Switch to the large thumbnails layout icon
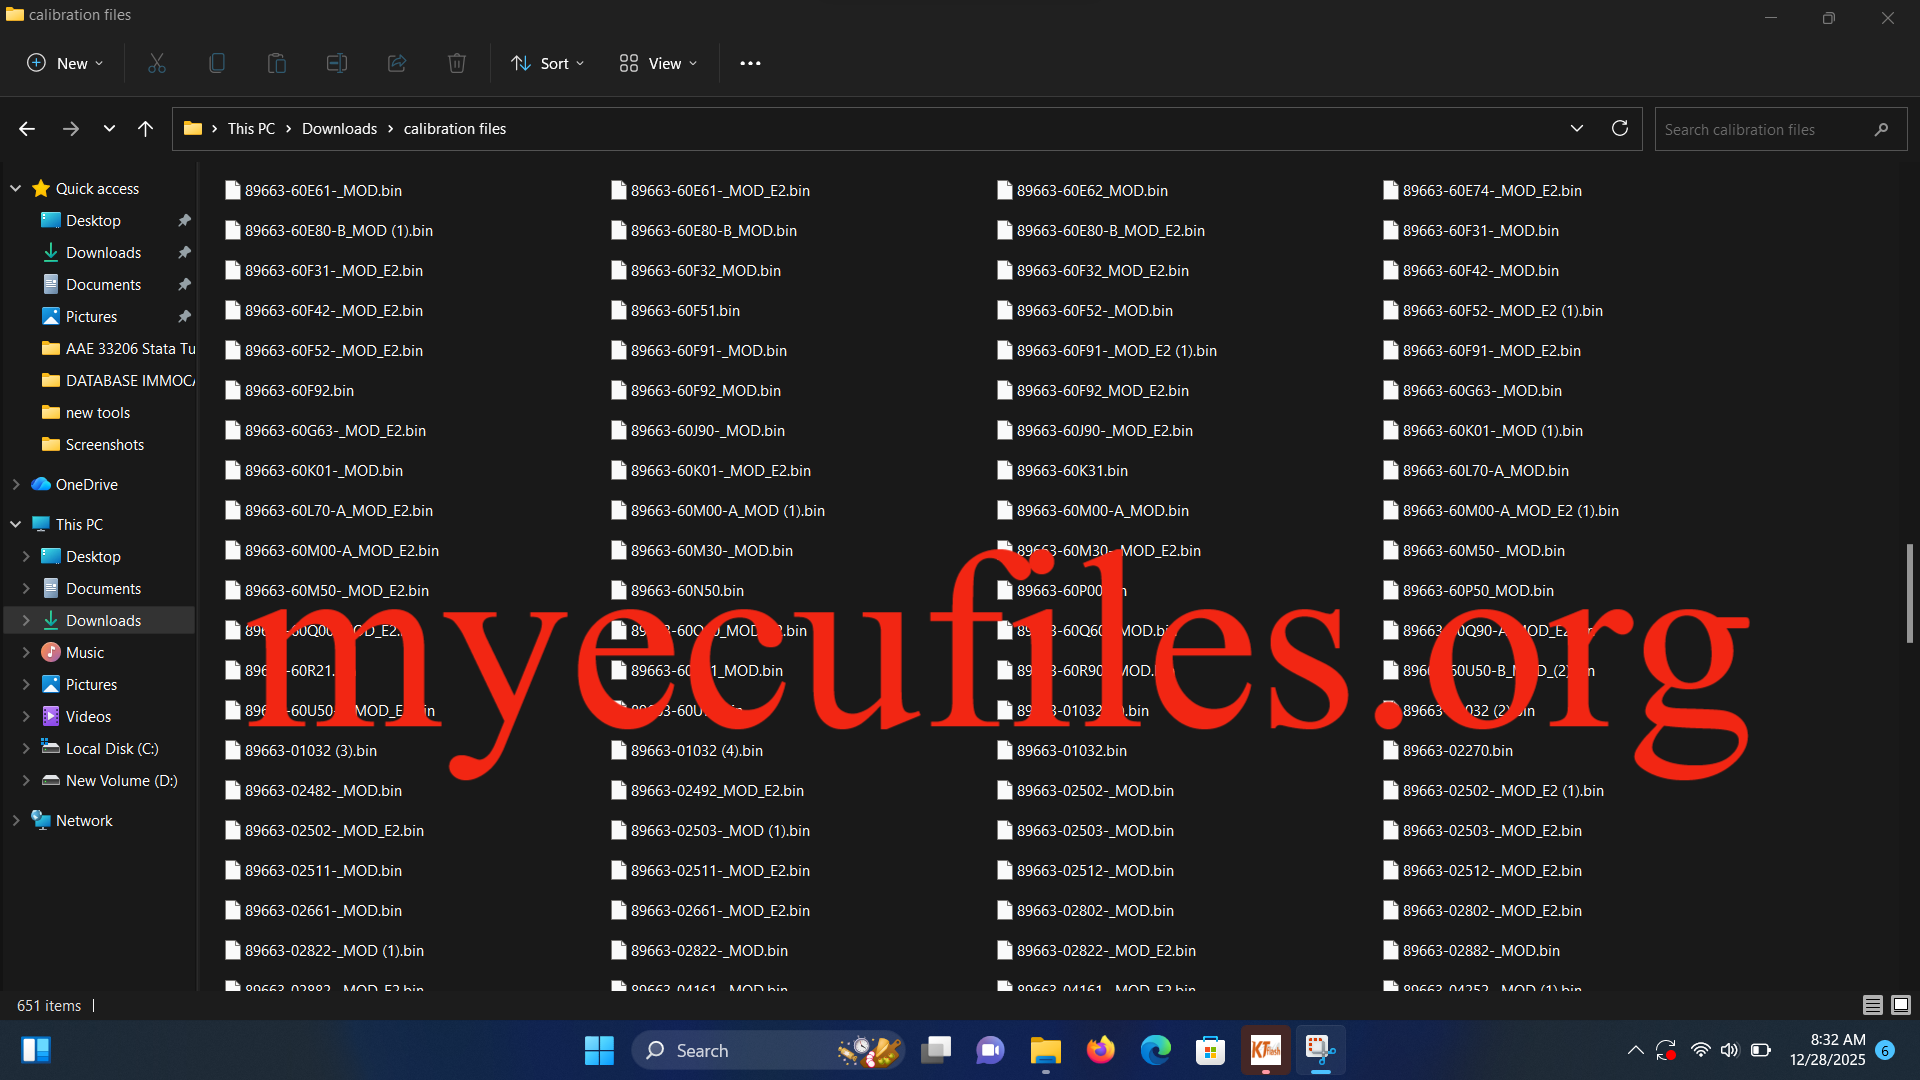The width and height of the screenshot is (1920, 1080). click(x=1901, y=1005)
